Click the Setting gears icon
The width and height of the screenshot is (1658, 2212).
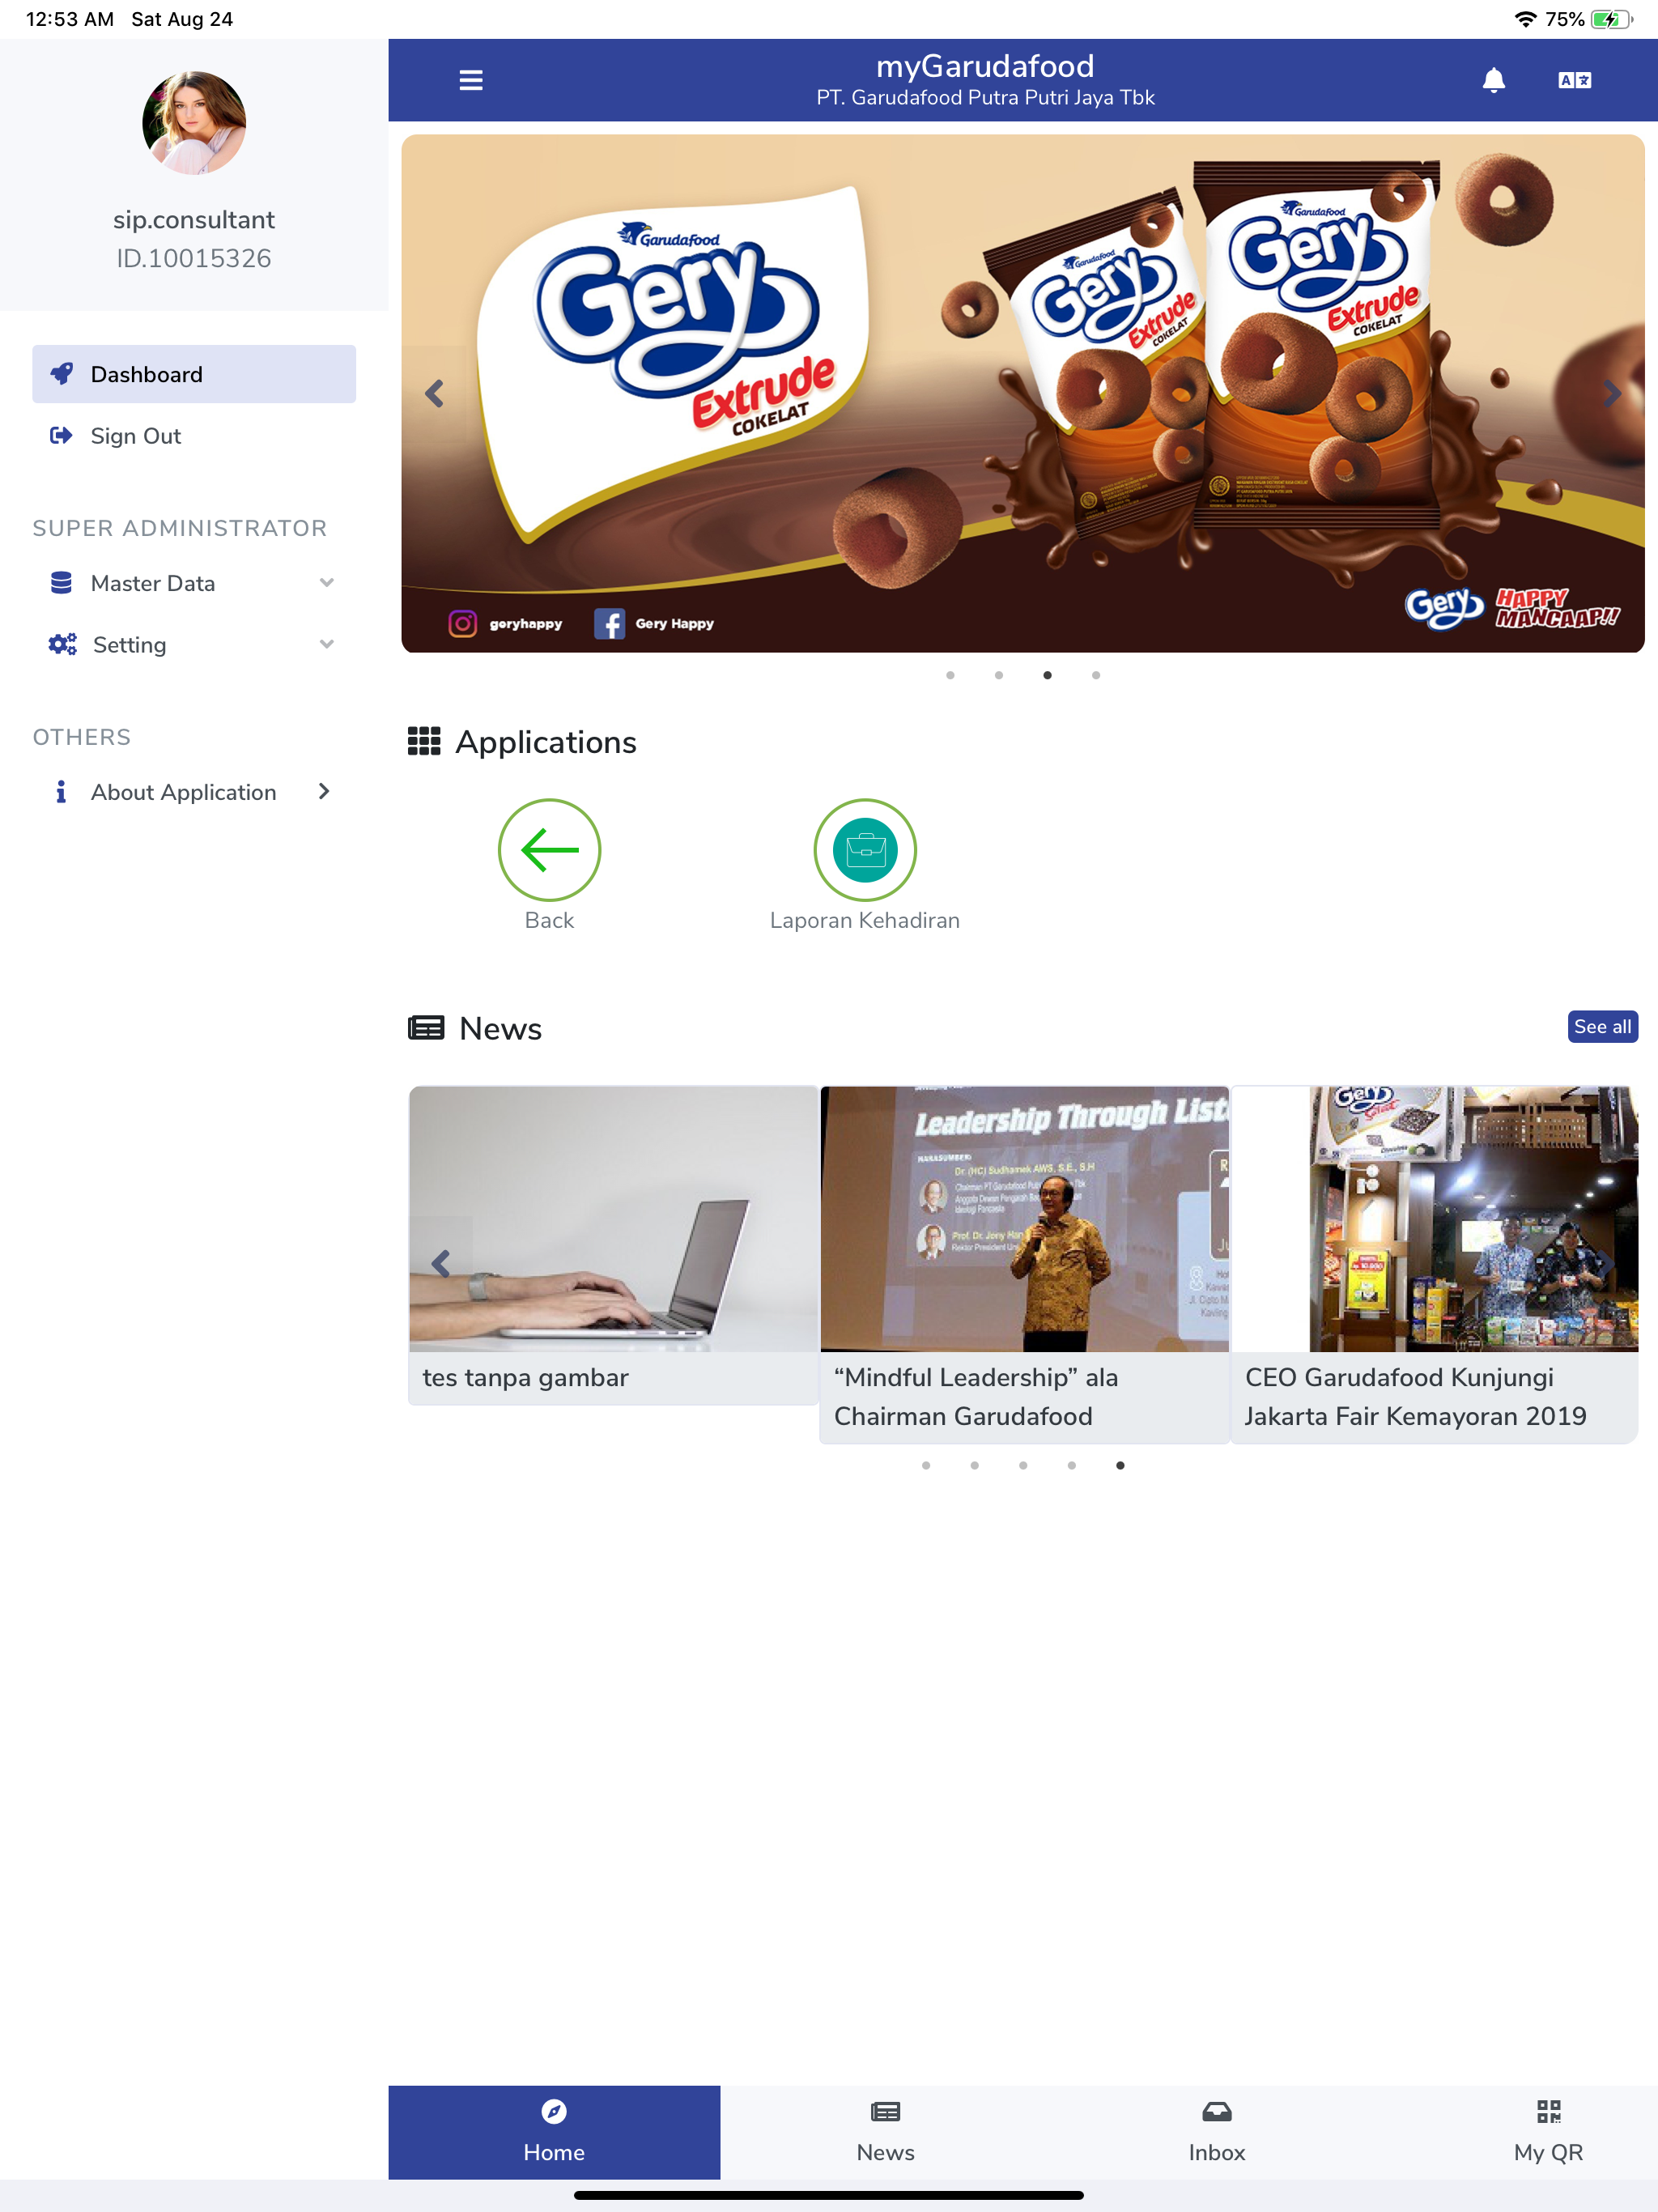pyautogui.click(x=62, y=644)
